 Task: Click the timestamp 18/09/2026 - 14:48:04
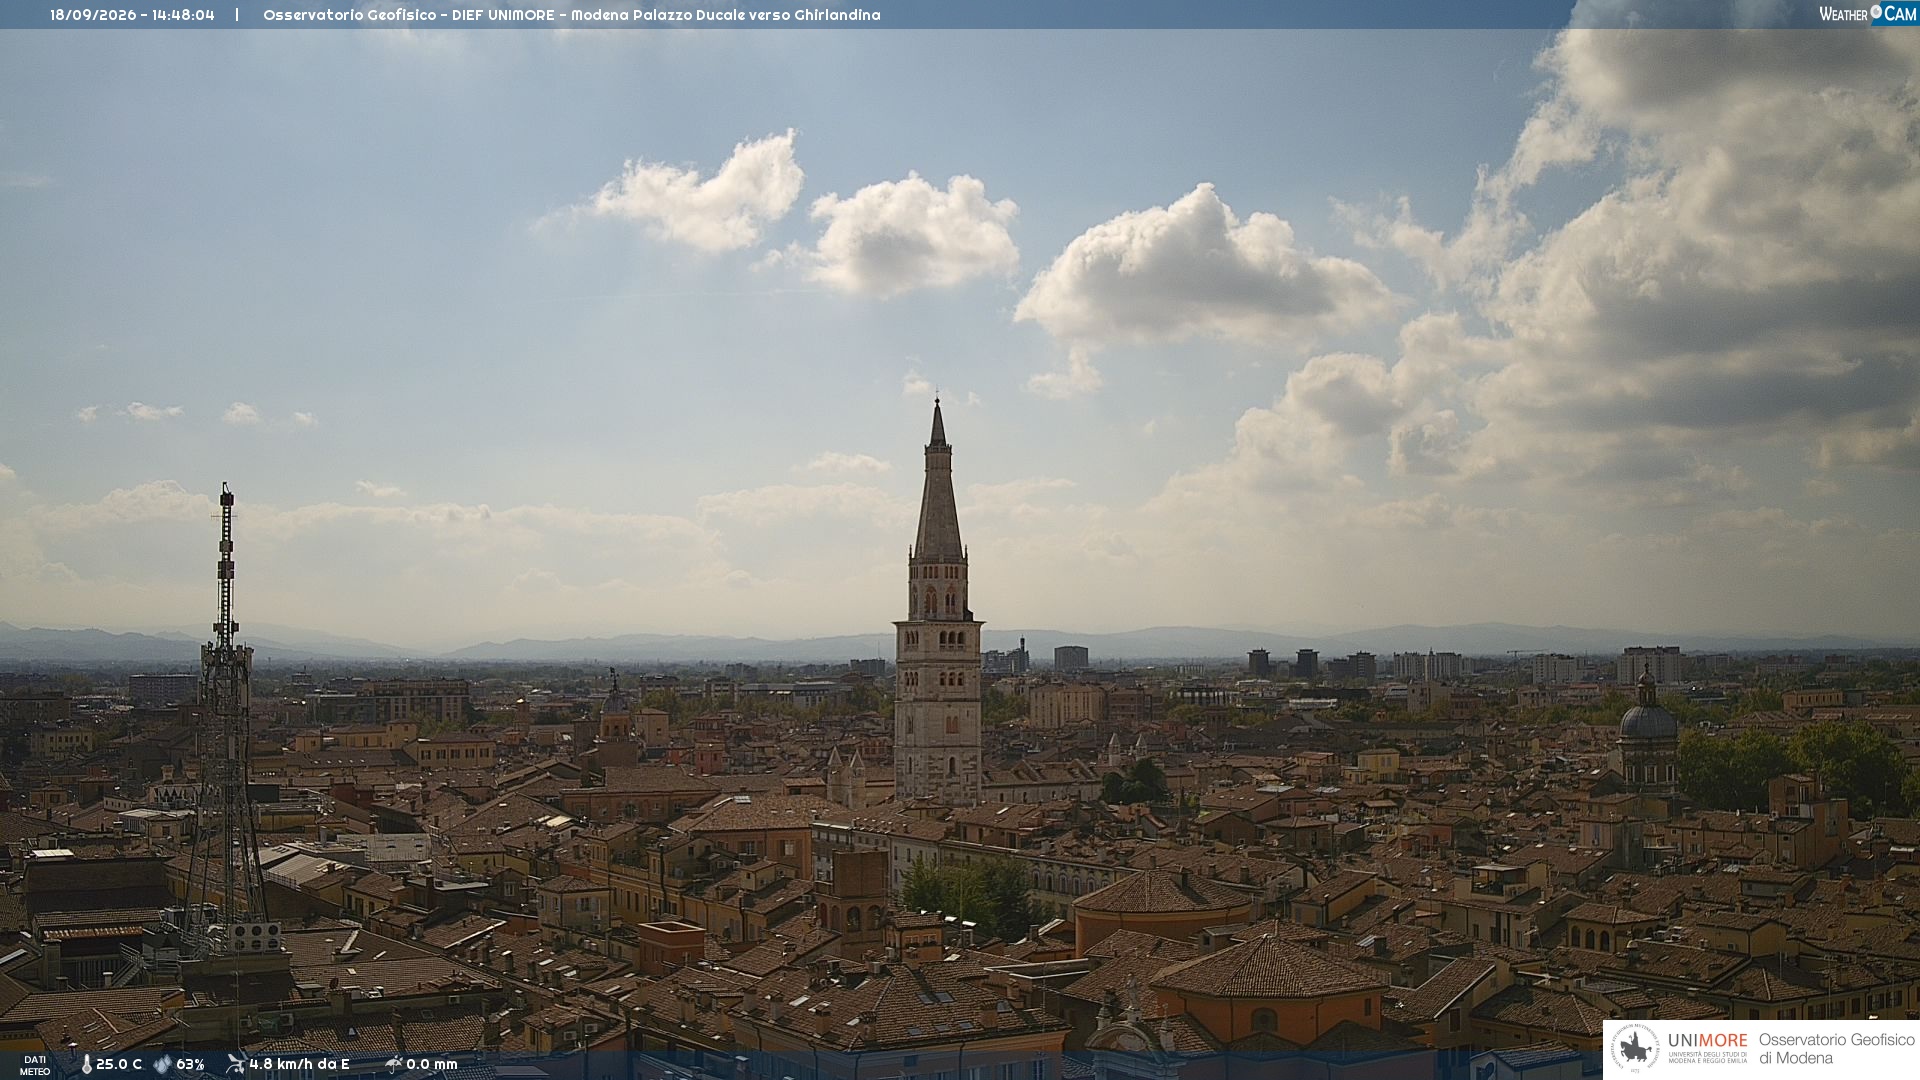click(x=132, y=15)
